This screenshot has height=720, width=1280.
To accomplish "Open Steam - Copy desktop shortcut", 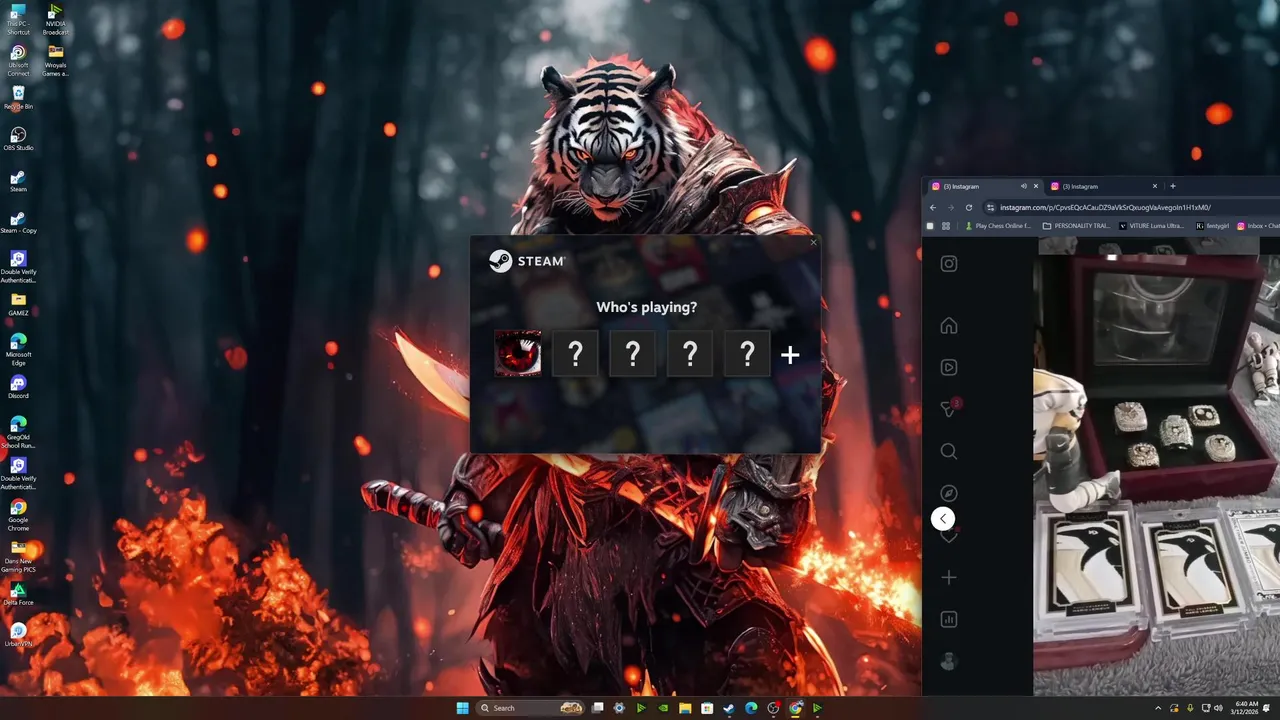I will point(18,222).
